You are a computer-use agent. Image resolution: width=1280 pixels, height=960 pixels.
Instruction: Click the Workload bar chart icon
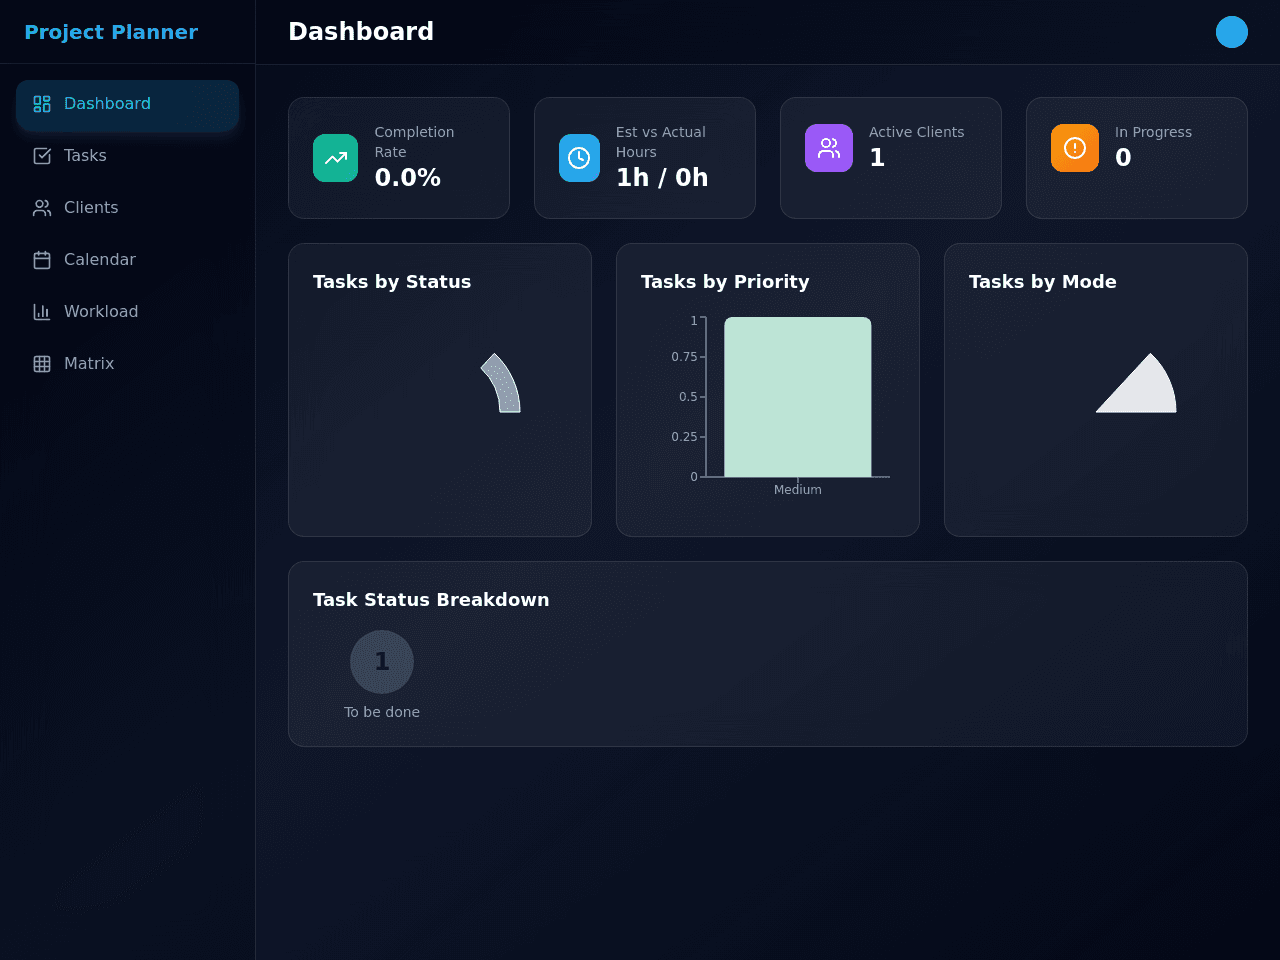(x=42, y=312)
